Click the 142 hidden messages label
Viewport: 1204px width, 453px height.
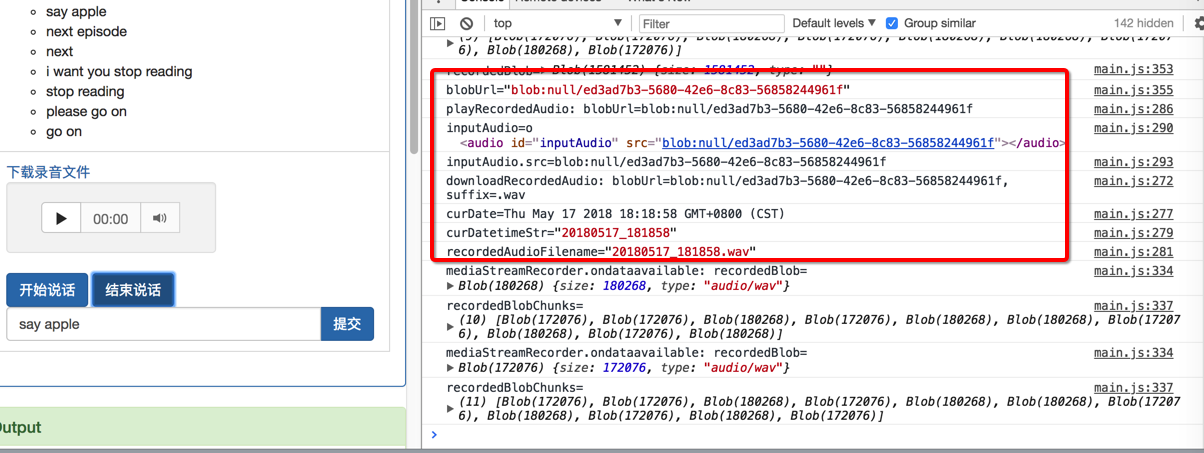click(x=1143, y=23)
